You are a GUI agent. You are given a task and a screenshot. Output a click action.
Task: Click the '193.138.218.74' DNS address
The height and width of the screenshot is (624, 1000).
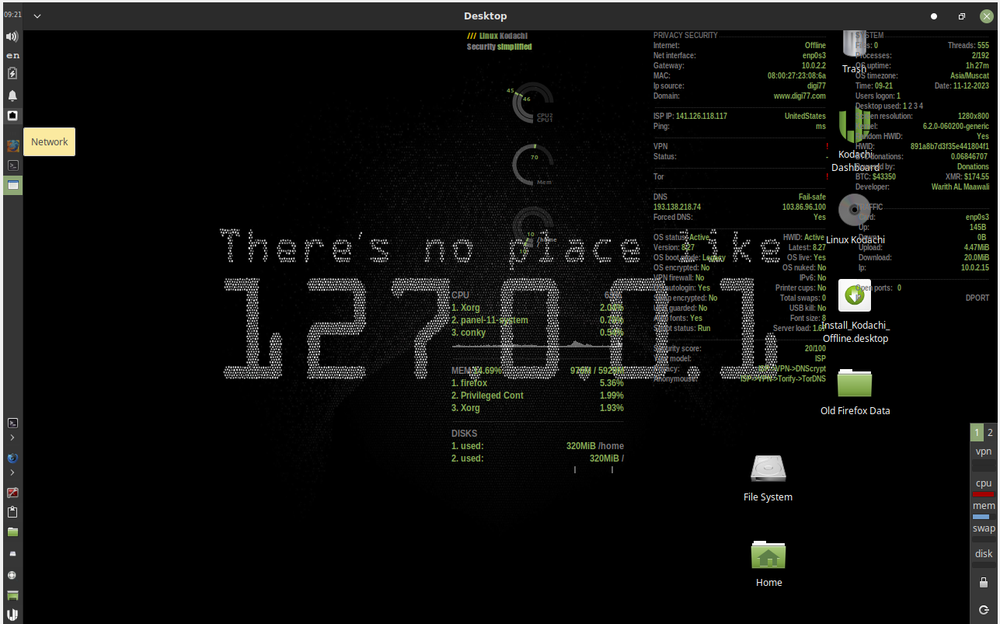(x=677, y=207)
